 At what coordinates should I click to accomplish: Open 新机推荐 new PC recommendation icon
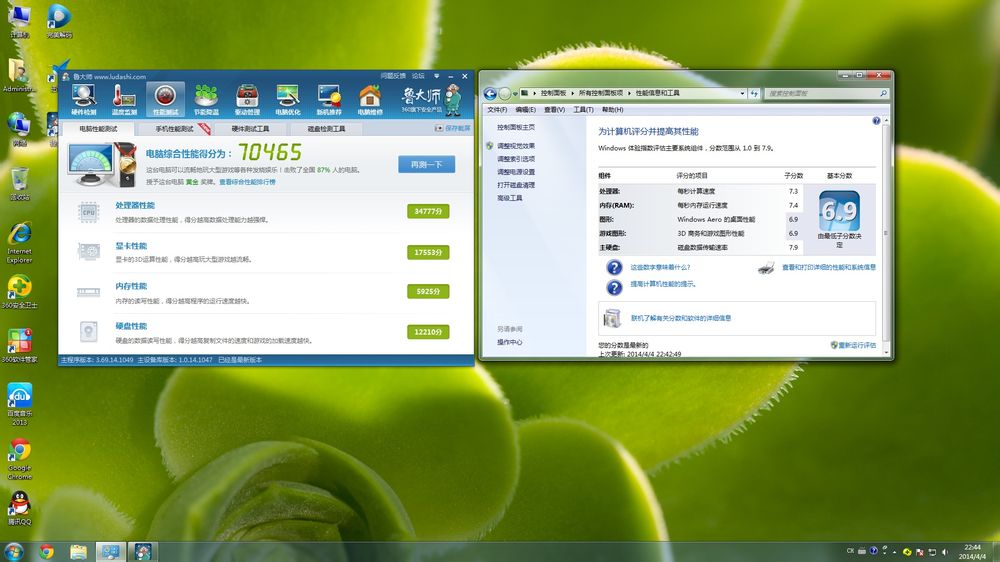(x=329, y=100)
